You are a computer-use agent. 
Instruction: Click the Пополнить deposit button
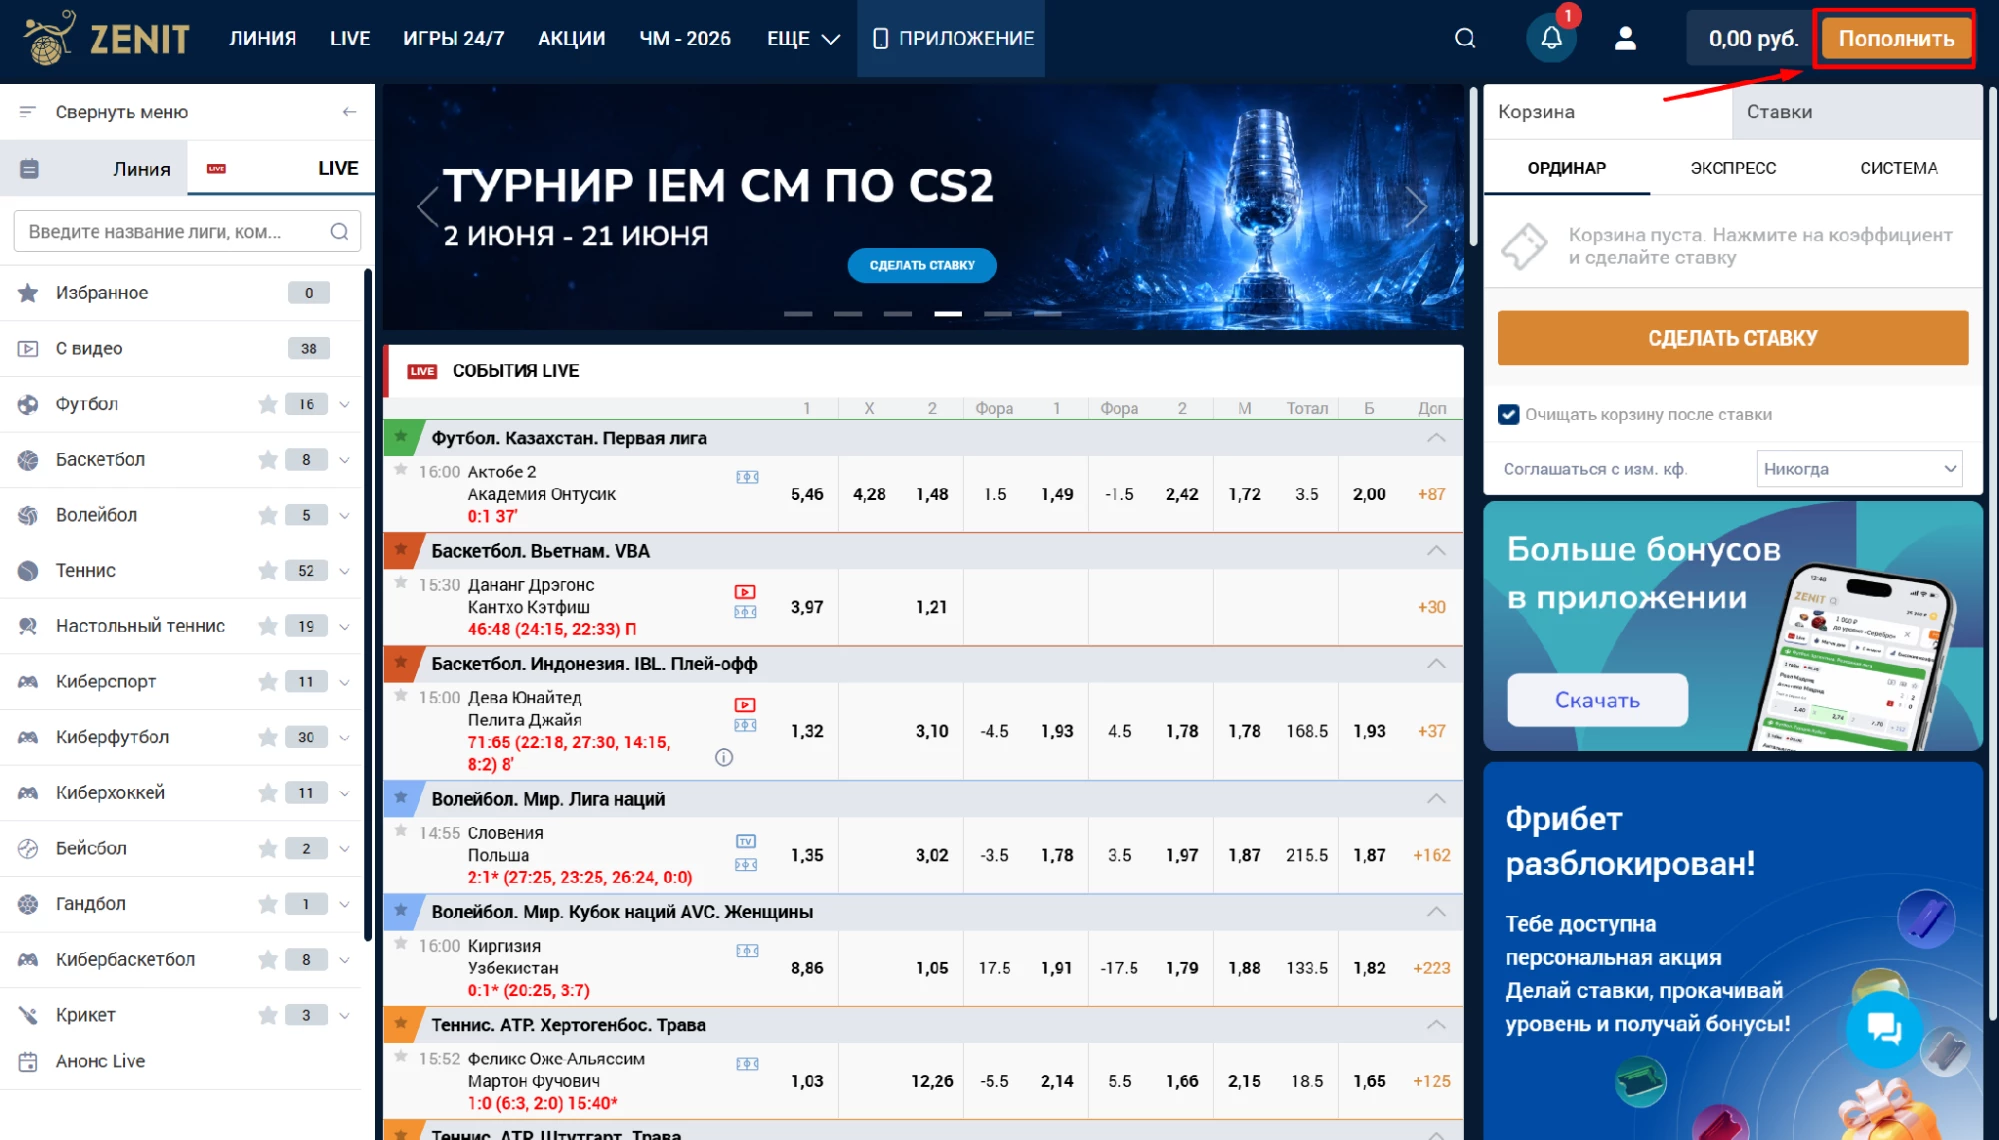(1895, 38)
